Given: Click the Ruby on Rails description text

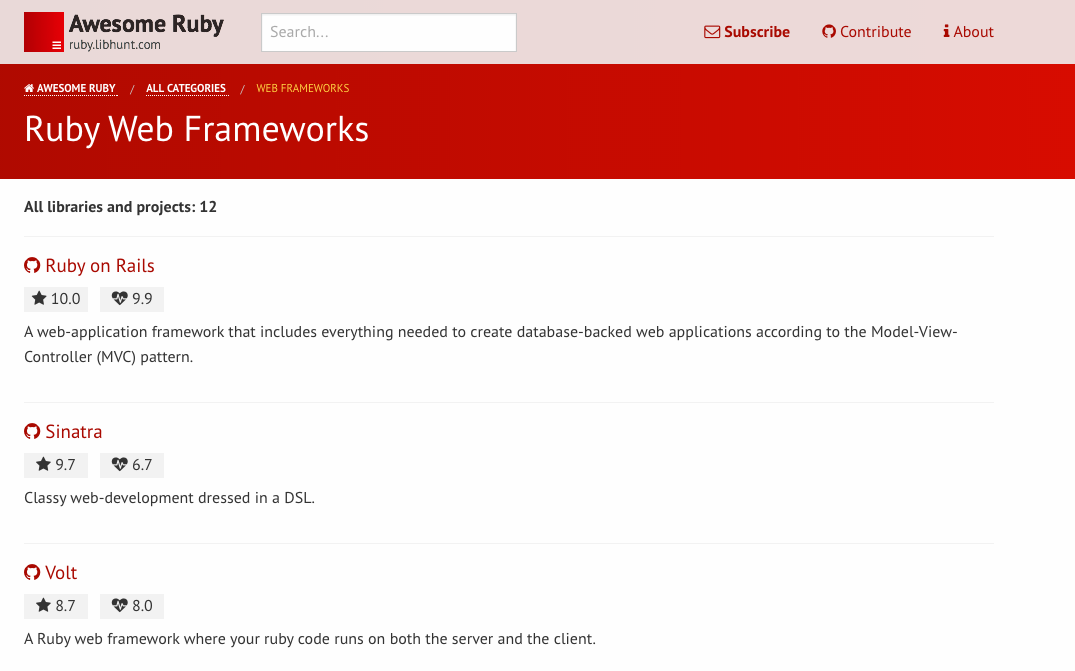Looking at the screenshot, I should click(491, 344).
